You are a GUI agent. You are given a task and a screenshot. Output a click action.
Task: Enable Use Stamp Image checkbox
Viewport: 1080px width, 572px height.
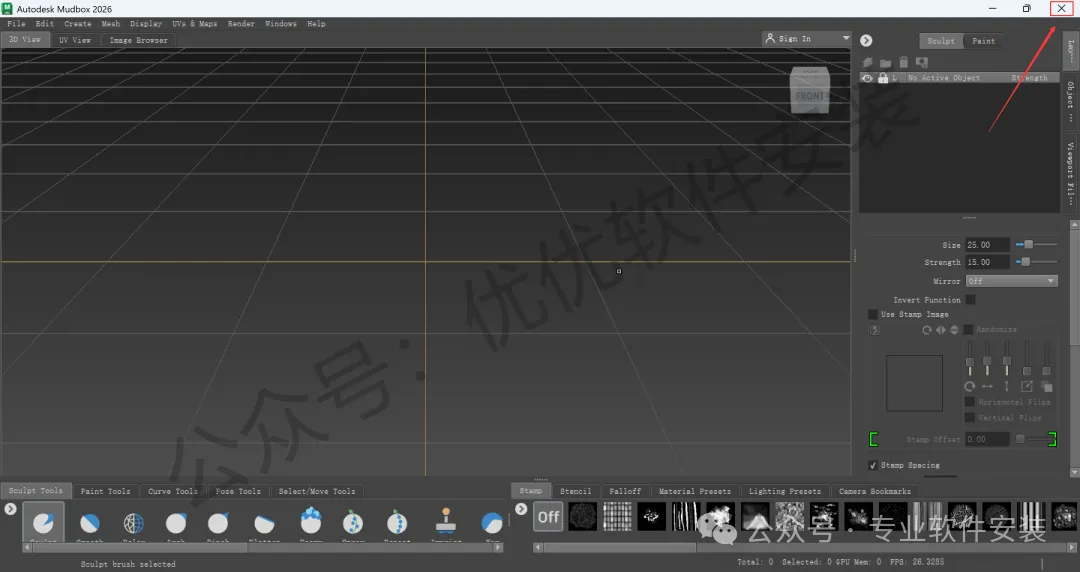[x=873, y=314]
